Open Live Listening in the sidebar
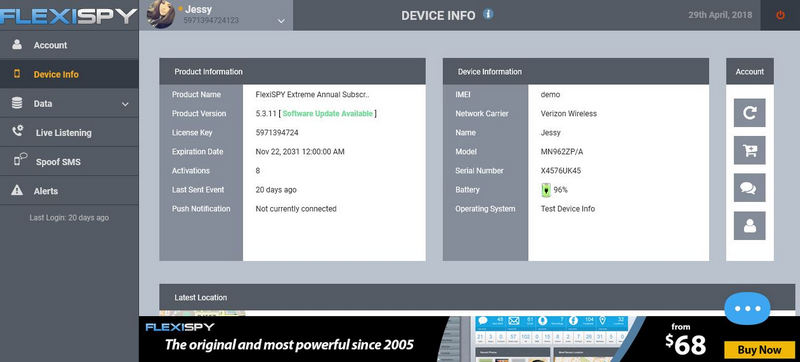Image resolution: width=800 pixels, height=362 pixels. pyautogui.click(x=69, y=133)
